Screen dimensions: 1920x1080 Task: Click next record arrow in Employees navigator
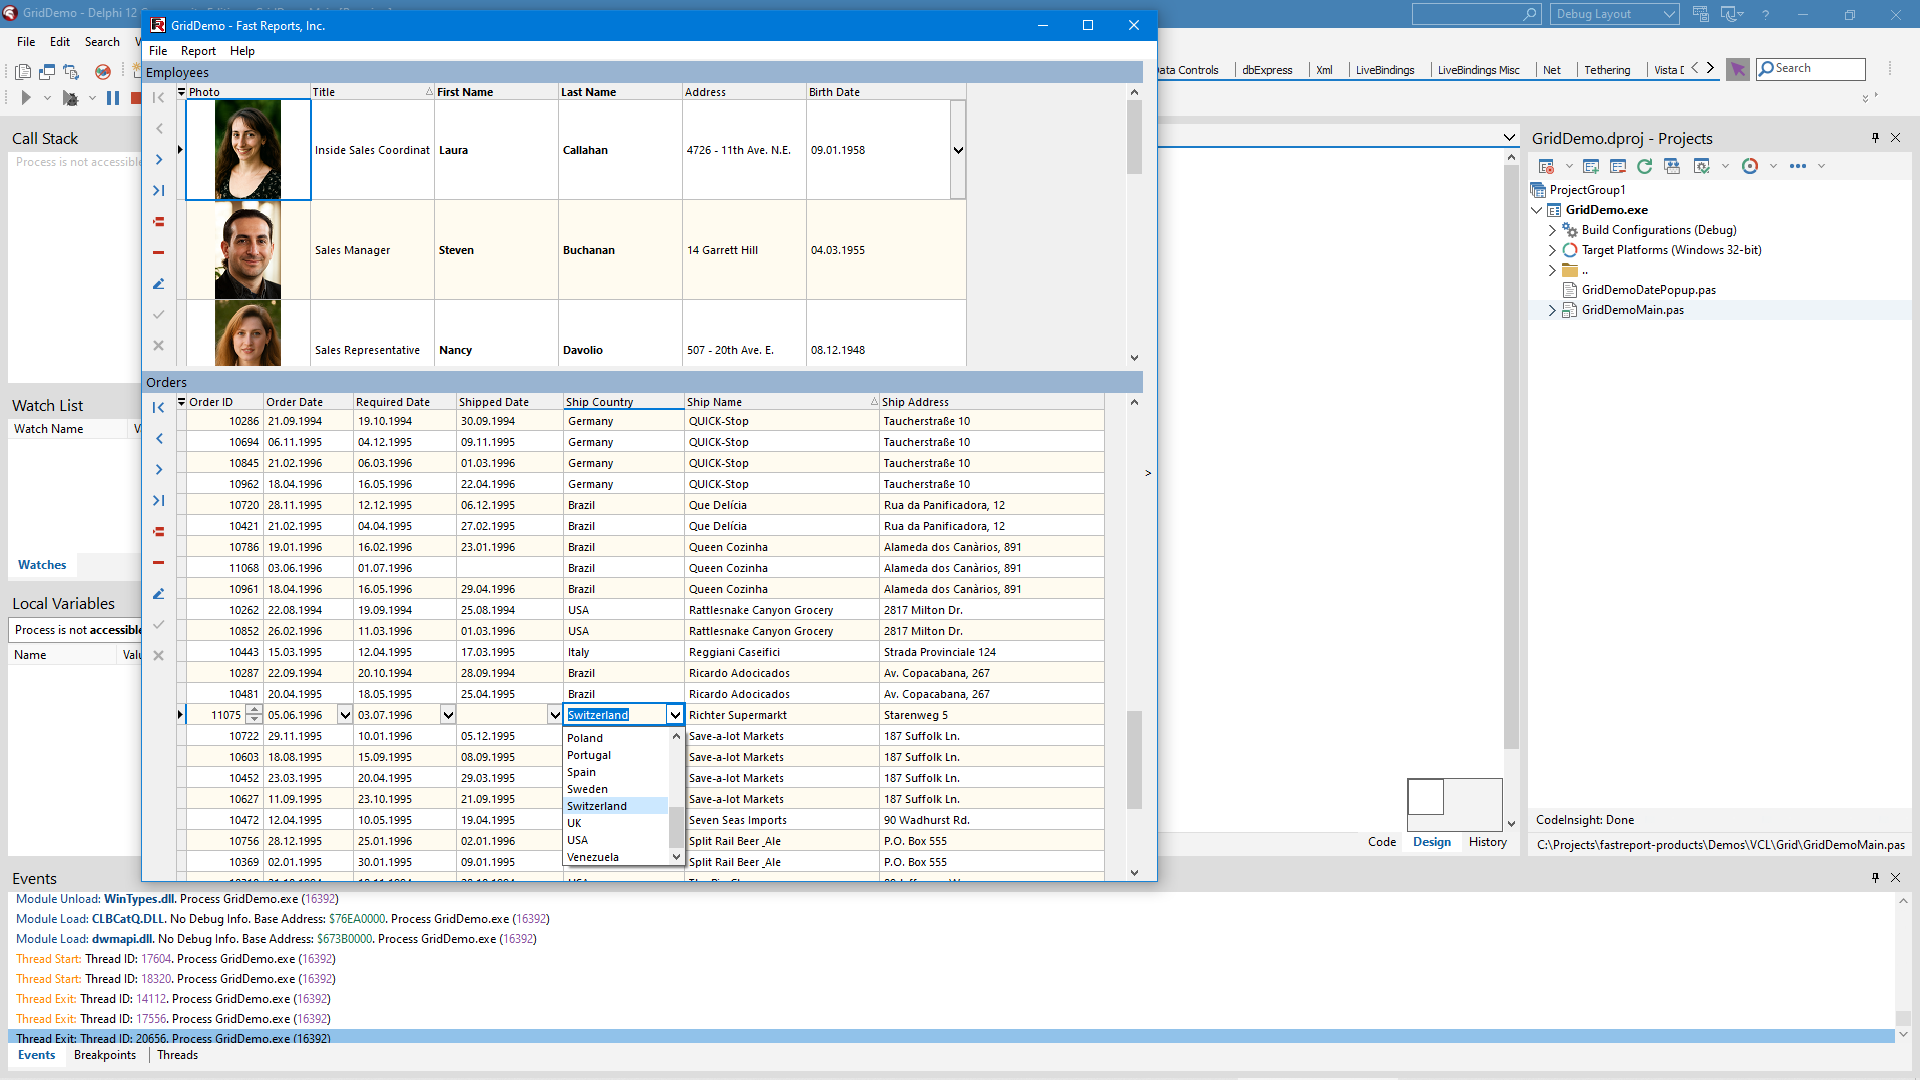tap(158, 160)
